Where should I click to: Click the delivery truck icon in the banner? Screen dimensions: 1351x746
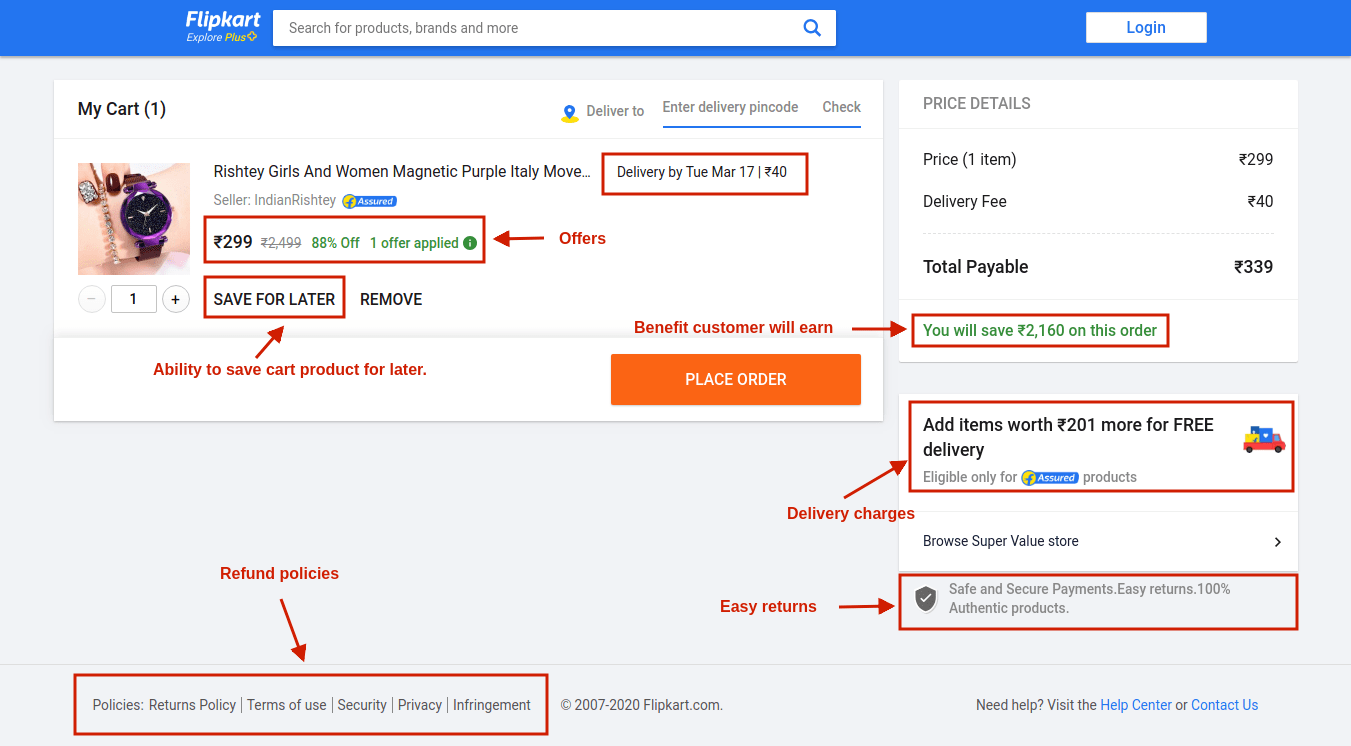(x=1263, y=438)
